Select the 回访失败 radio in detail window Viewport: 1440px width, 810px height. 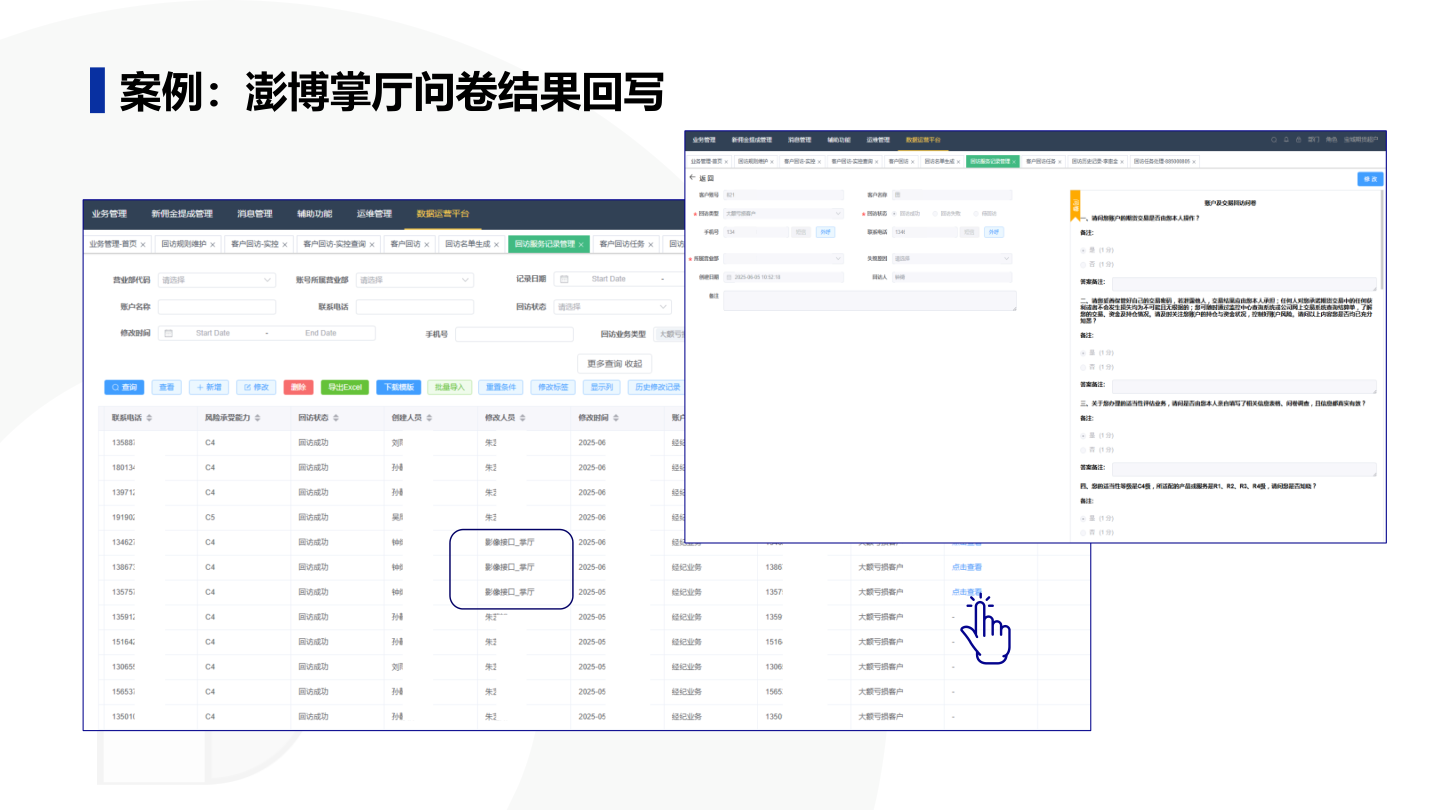click(x=935, y=213)
